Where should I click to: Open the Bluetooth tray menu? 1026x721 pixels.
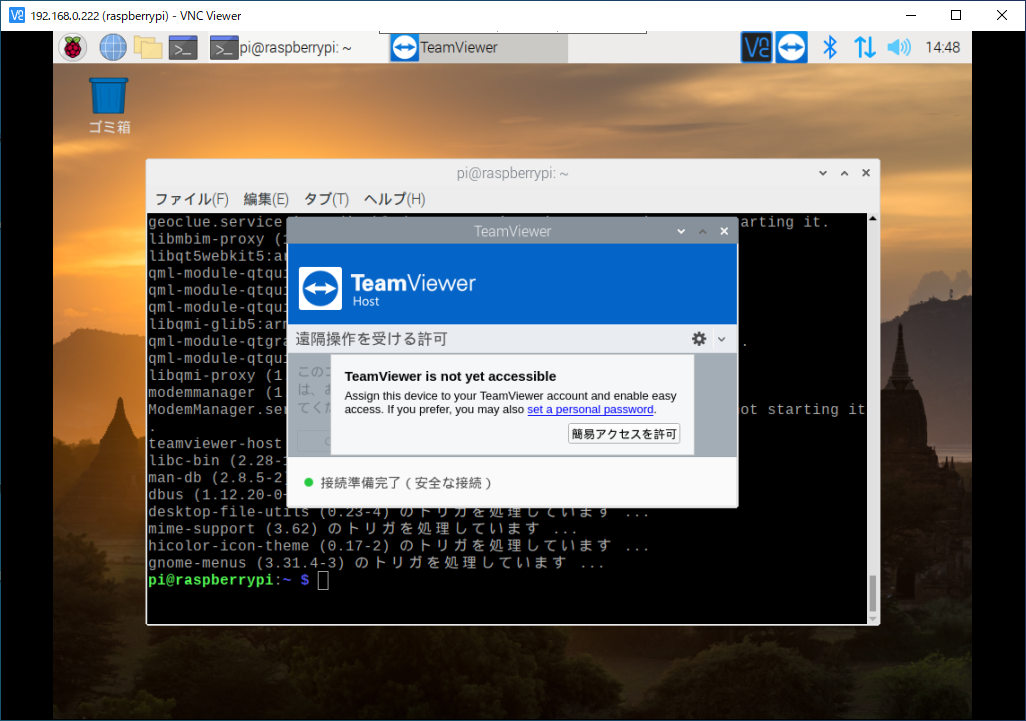830,48
